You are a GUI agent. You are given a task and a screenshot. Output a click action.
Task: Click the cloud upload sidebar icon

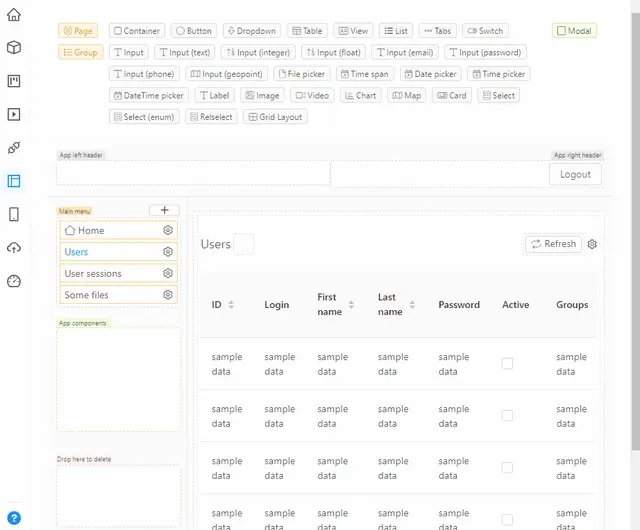pyautogui.click(x=14, y=248)
